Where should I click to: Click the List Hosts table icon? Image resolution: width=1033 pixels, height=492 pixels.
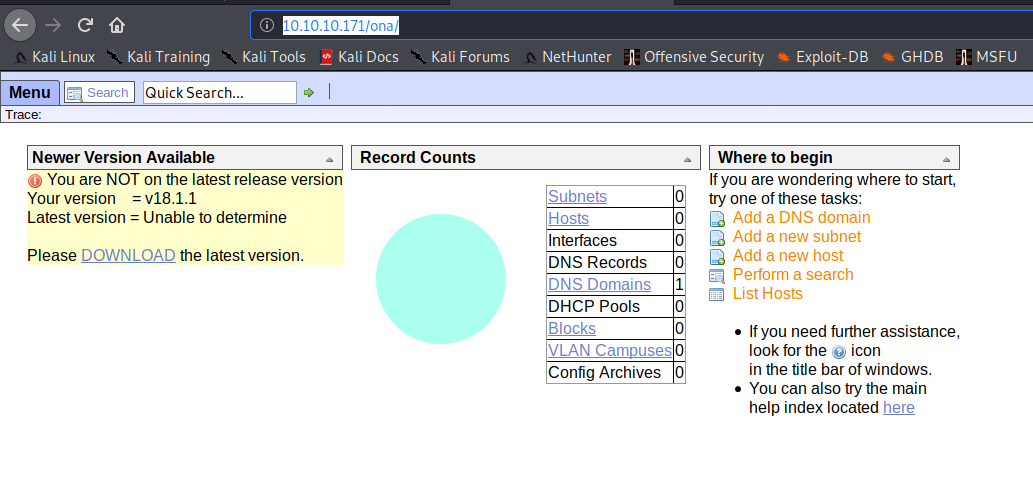pyautogui.click(x=717, y=294)
